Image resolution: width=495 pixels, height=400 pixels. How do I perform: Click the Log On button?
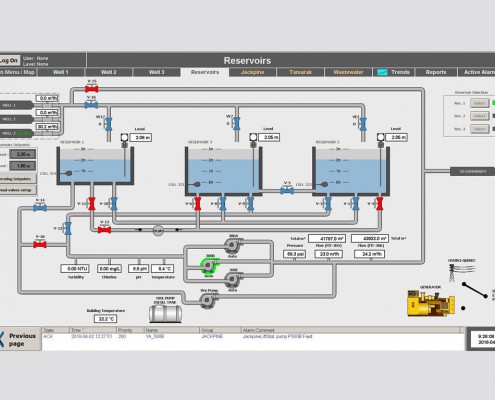(10, 61)
